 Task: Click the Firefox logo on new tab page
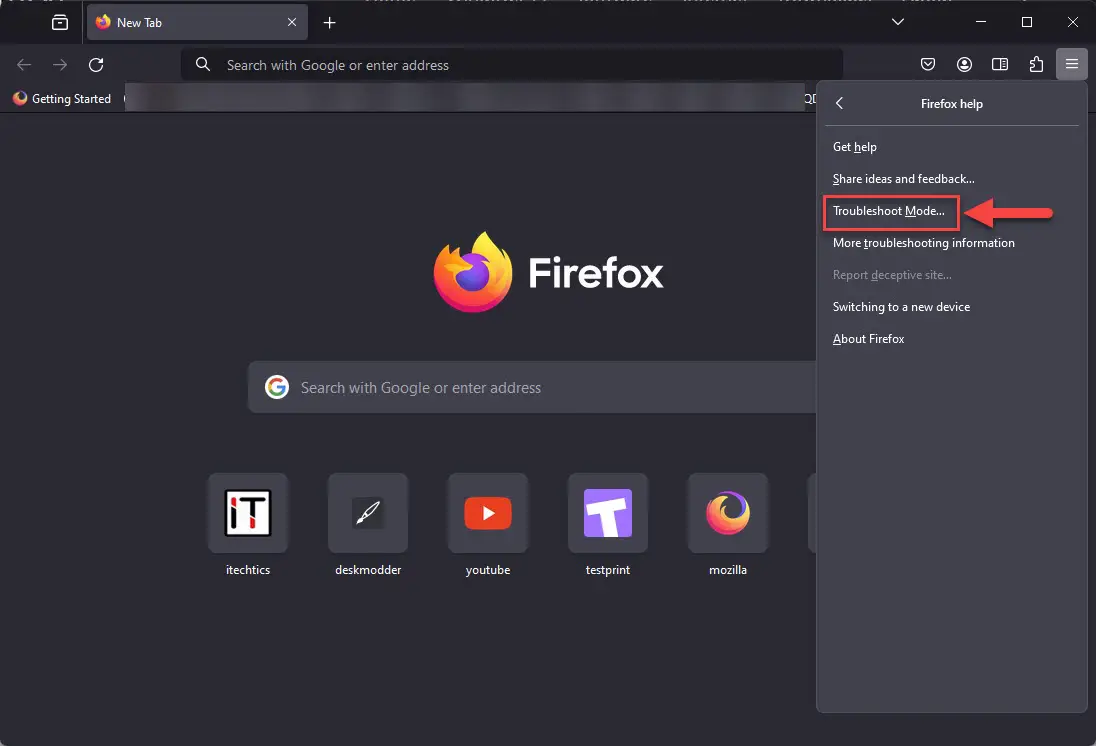coord(472,270)
